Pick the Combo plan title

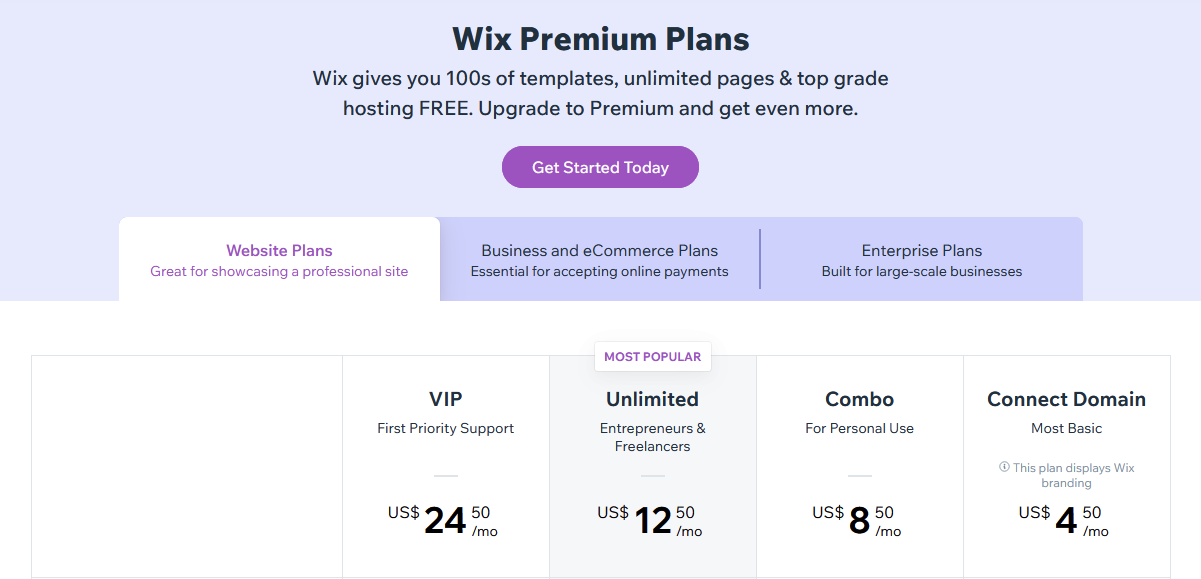pos(860,399)
